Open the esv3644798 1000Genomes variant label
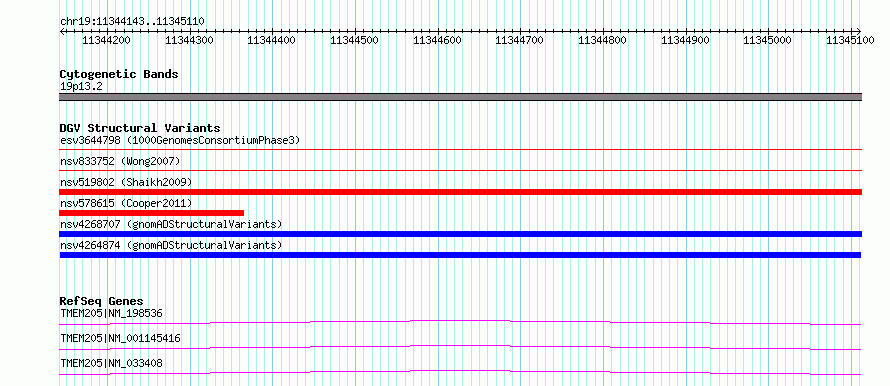 click(x=180, y=140)
